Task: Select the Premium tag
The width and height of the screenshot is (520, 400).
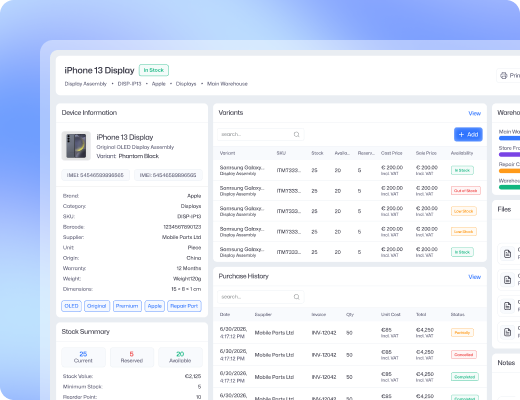Action: (x=127, y=306)
